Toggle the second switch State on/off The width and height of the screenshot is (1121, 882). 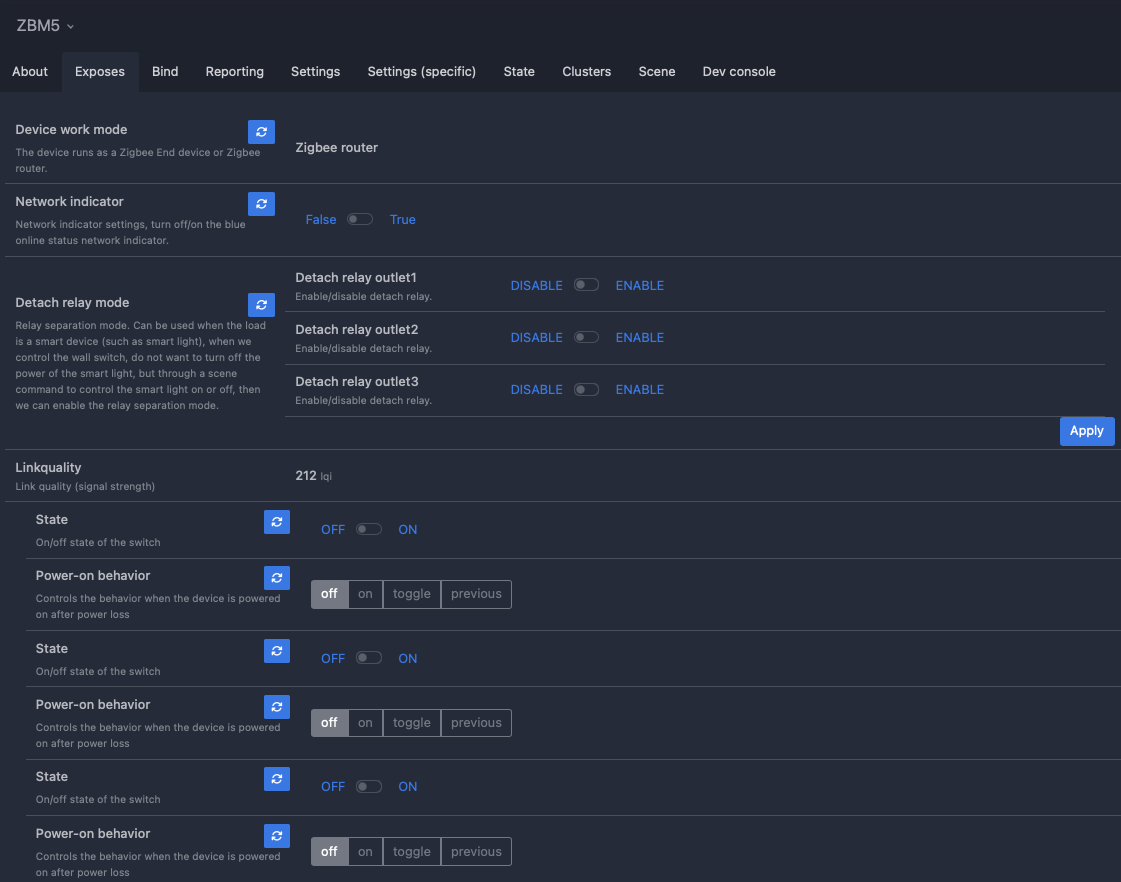[369, 658]
